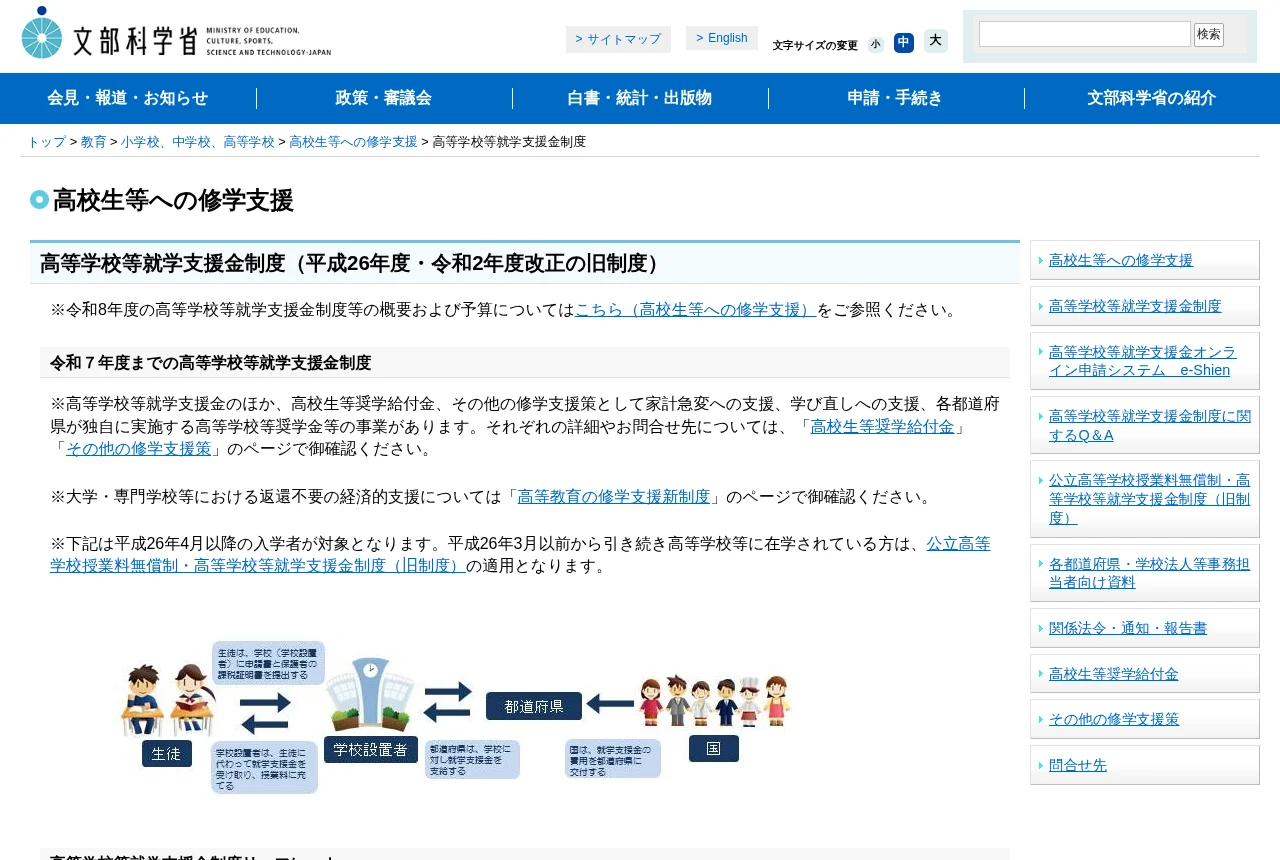This screenshot has height=860, width=1280.
Task: Open the 会見・報道・お知らせ menu
Action: point(128,98)
